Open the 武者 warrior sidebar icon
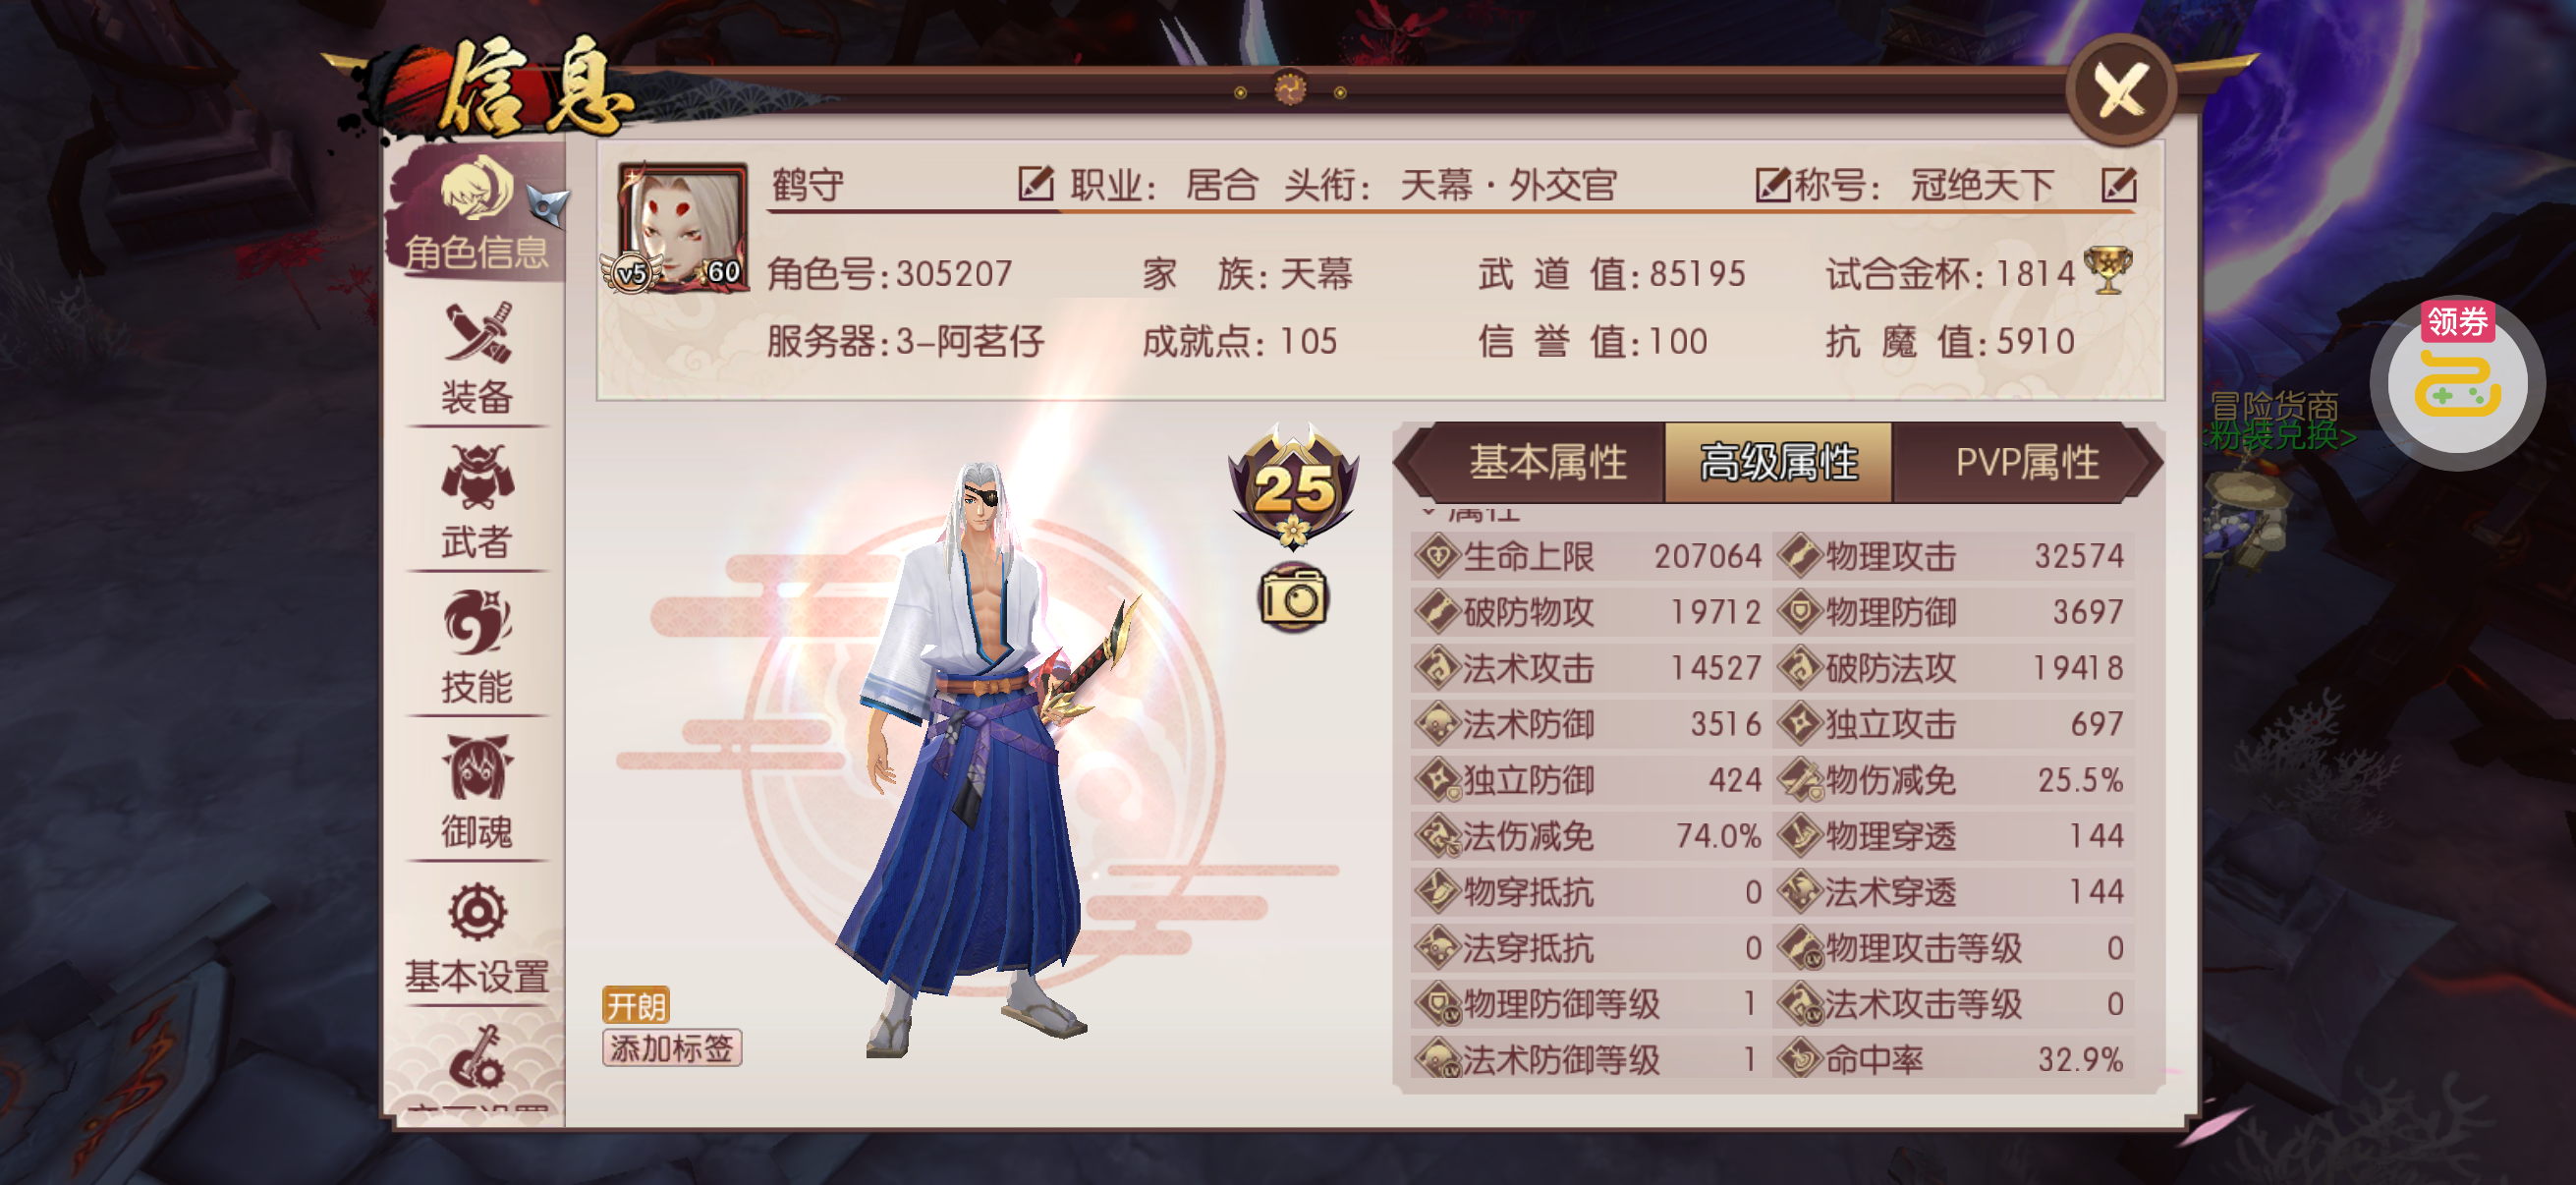2576x1185 pixels. click(x=477, y=503)
